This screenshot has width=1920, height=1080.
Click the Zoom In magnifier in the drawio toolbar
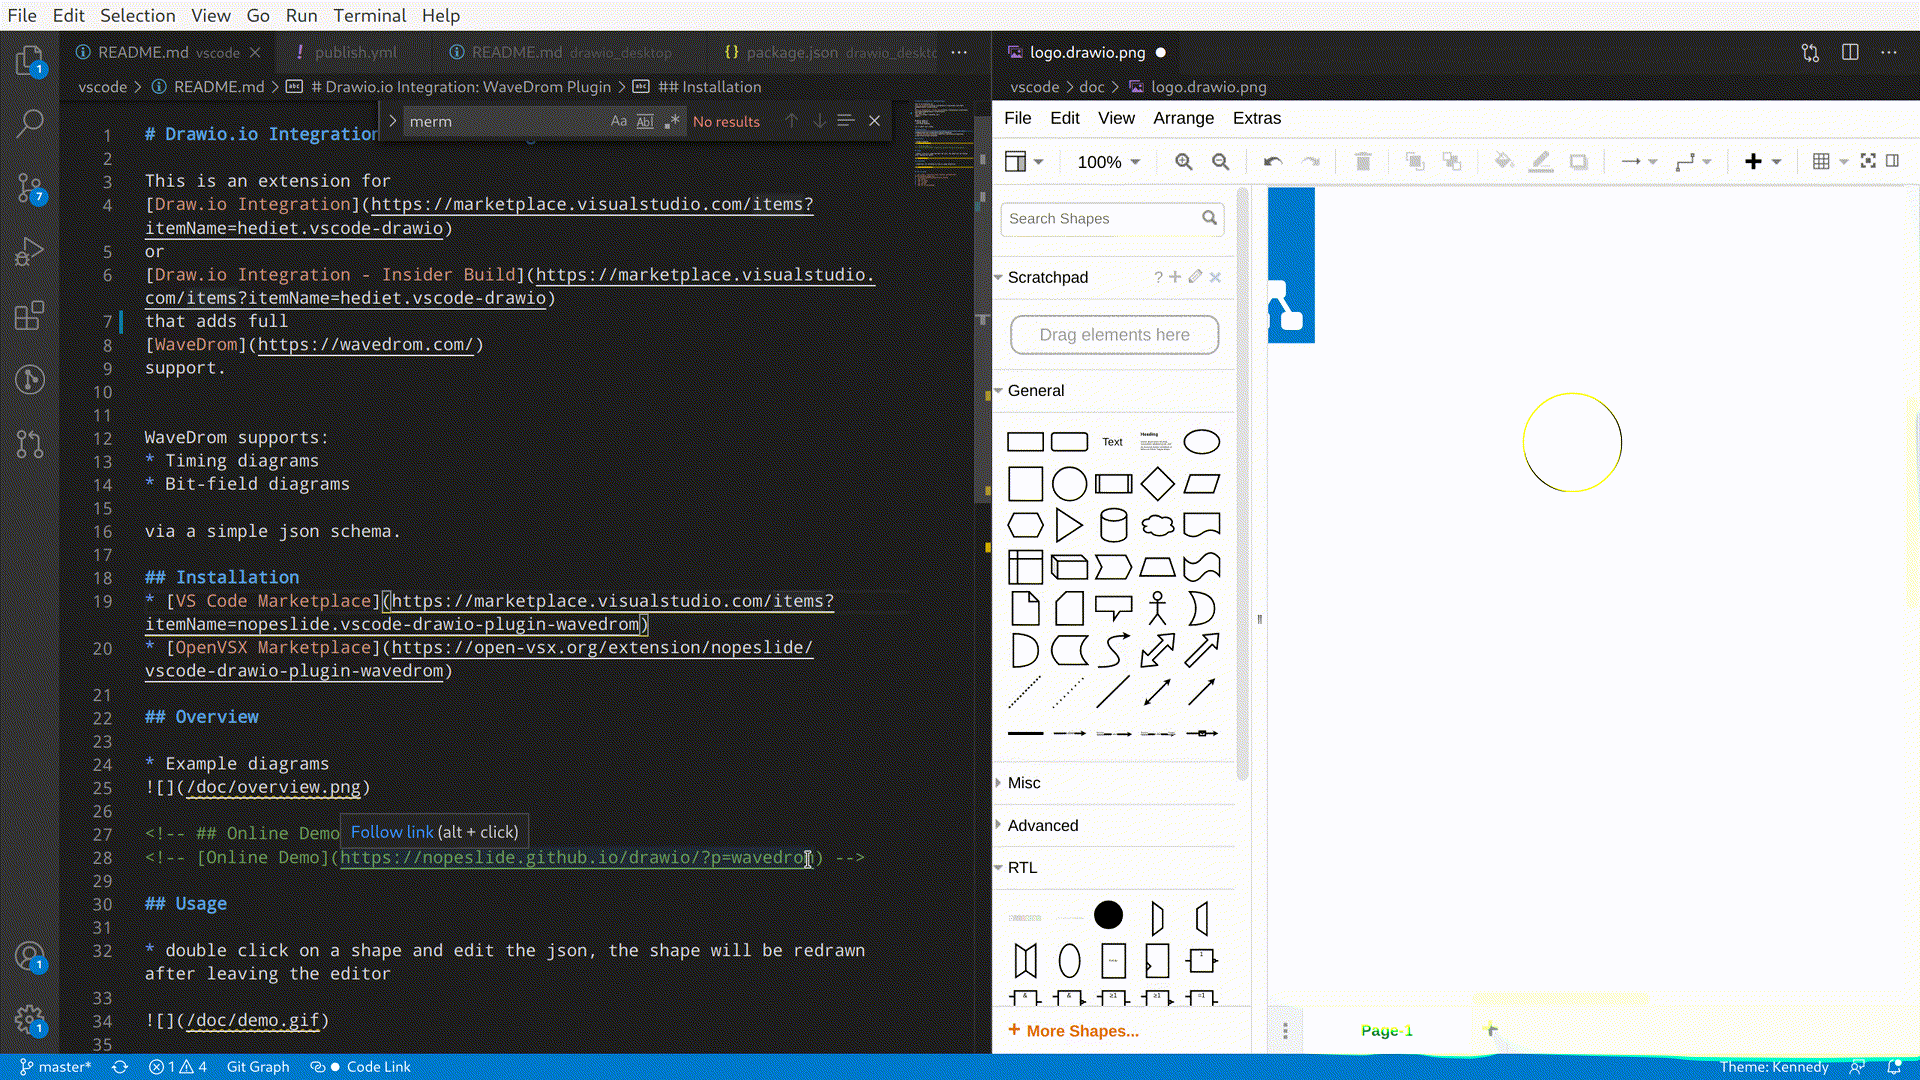(x=1183, y=162)
